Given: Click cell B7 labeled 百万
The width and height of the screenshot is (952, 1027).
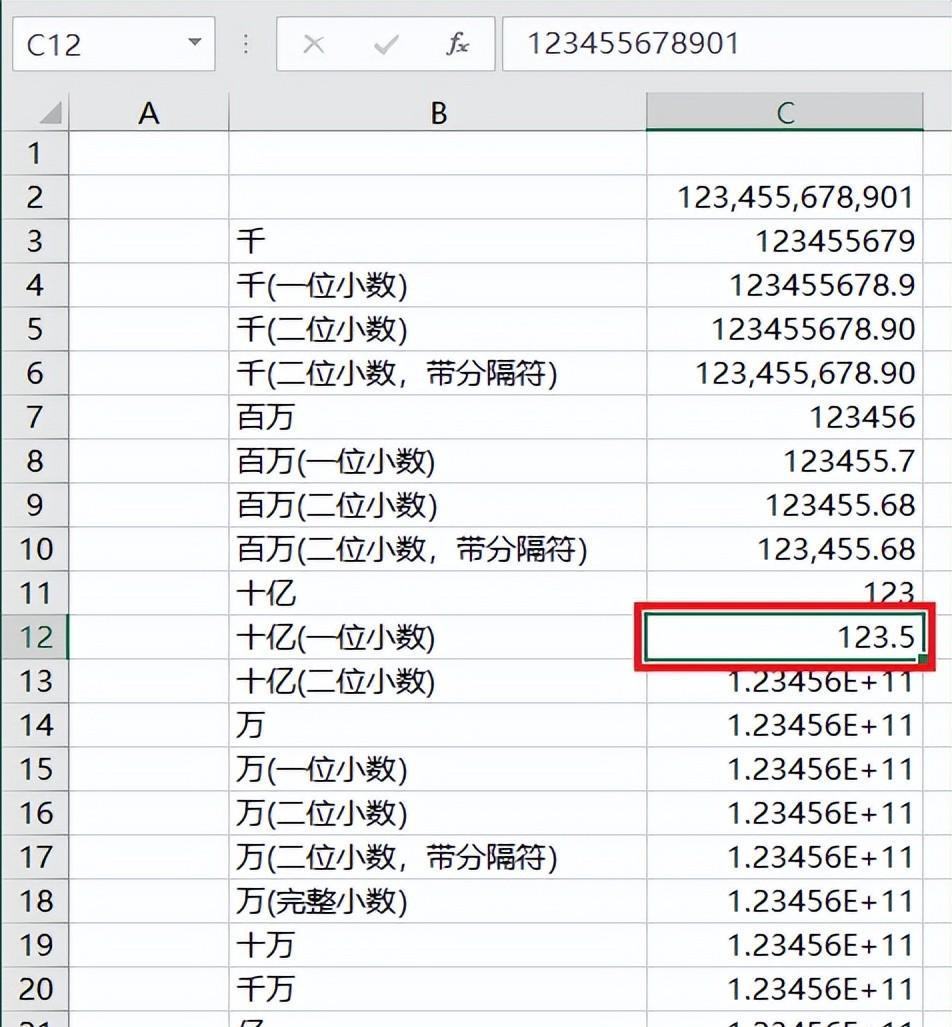Looking at the screenshot, I should pos(438,417).
